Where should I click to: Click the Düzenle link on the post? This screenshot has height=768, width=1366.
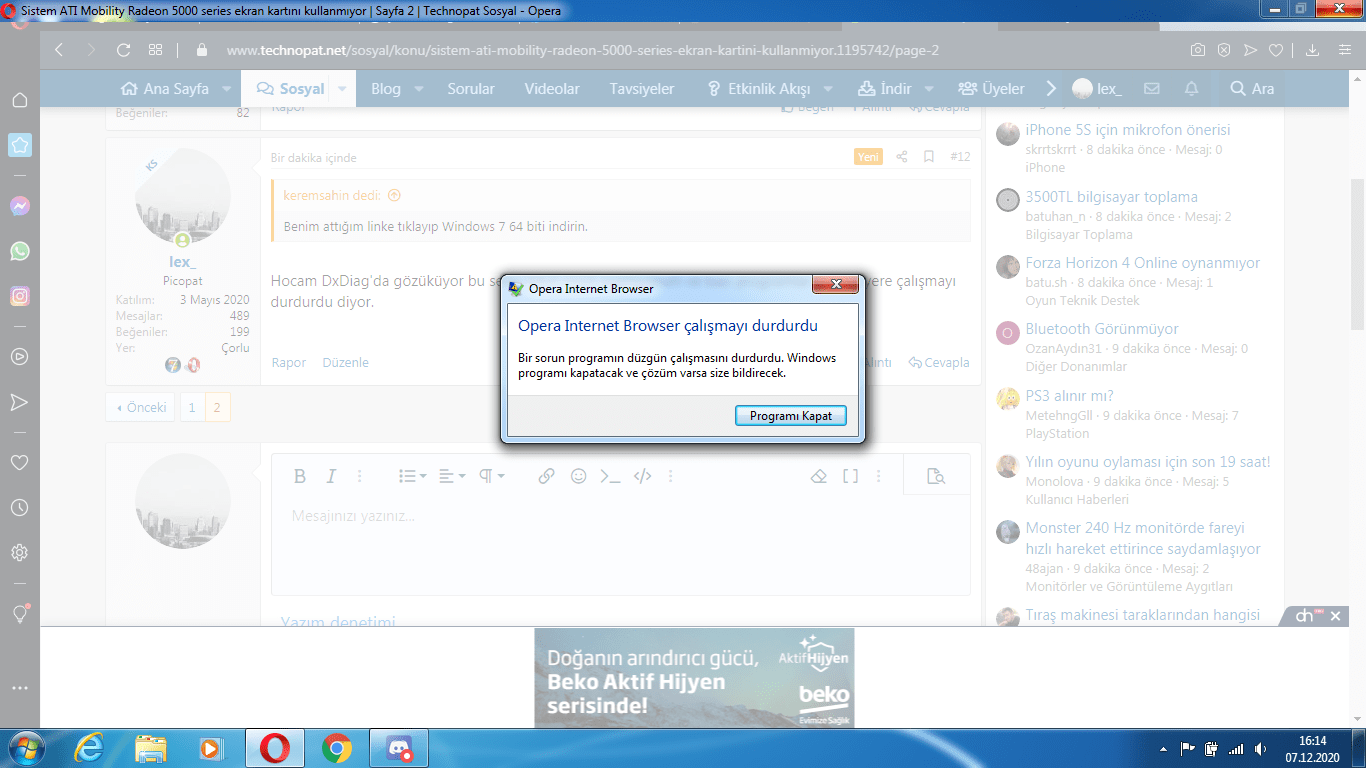point(345,362)
